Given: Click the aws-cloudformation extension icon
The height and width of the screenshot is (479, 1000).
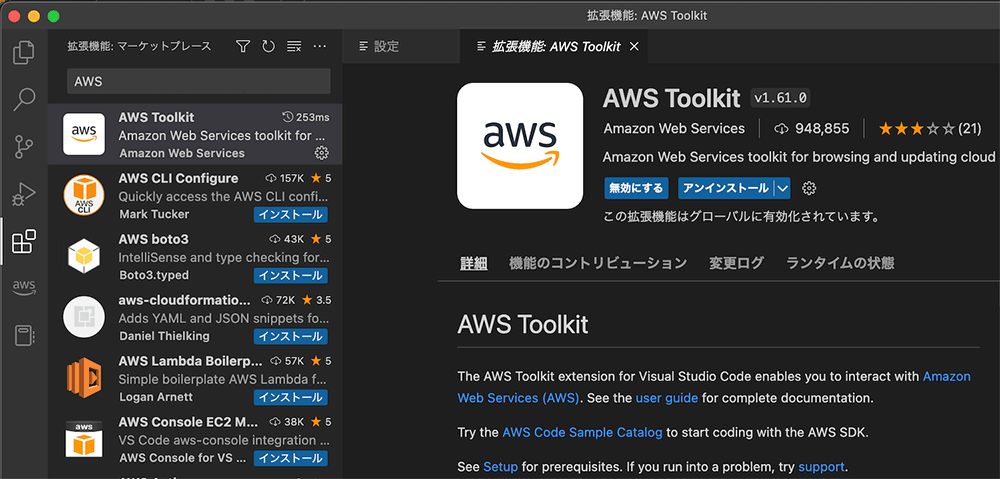Looking at the screenshot, I should pyautogui.click(x=84, y=316).
